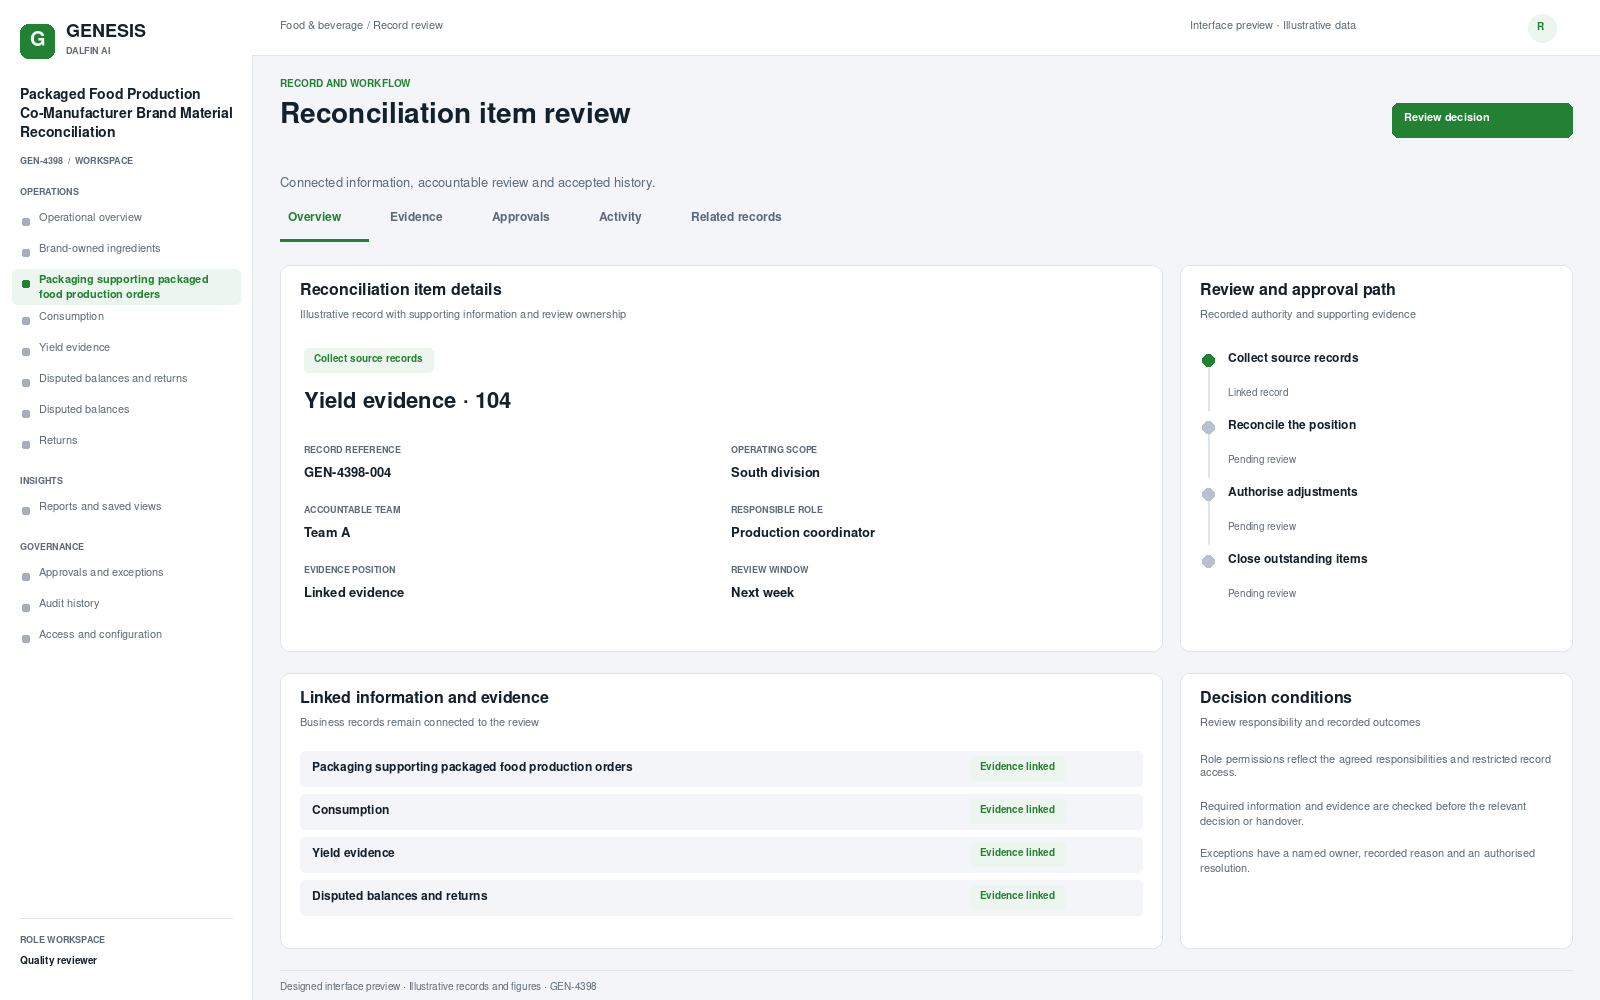
Task: Select the Close outstanding items step marker
Action: coord(1208,561)
